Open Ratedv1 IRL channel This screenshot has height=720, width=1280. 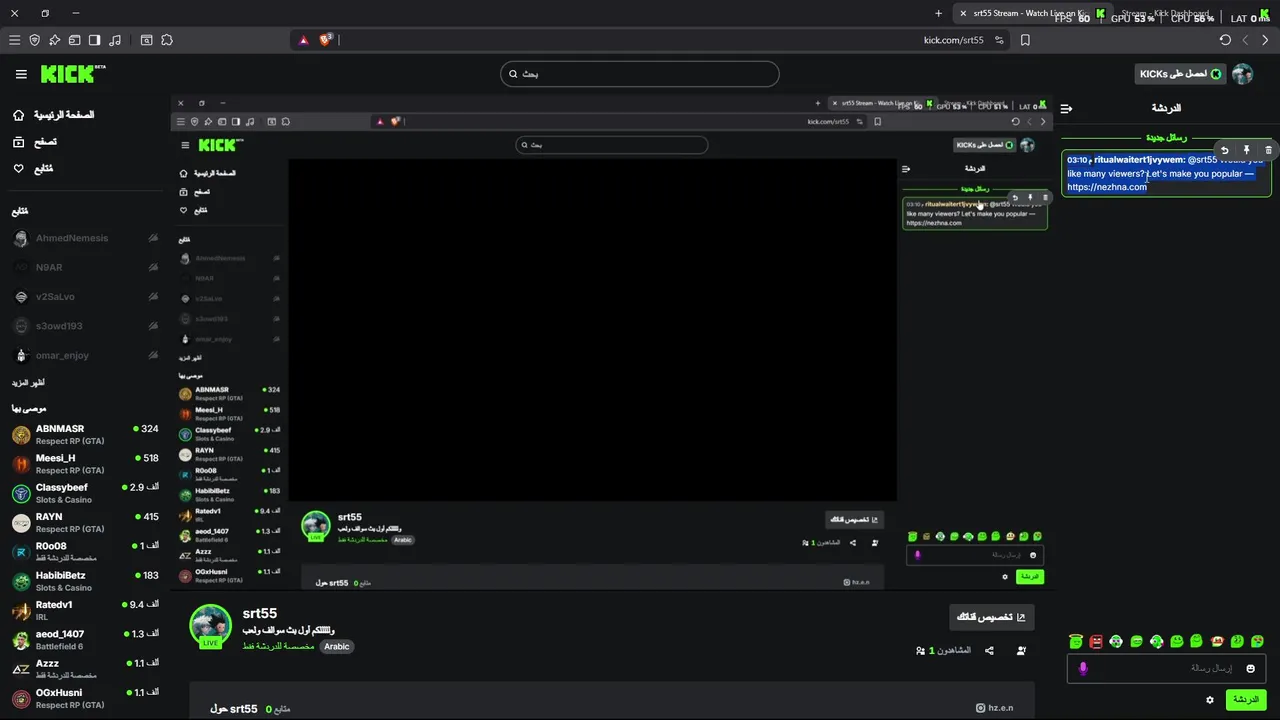coord(85,611)
